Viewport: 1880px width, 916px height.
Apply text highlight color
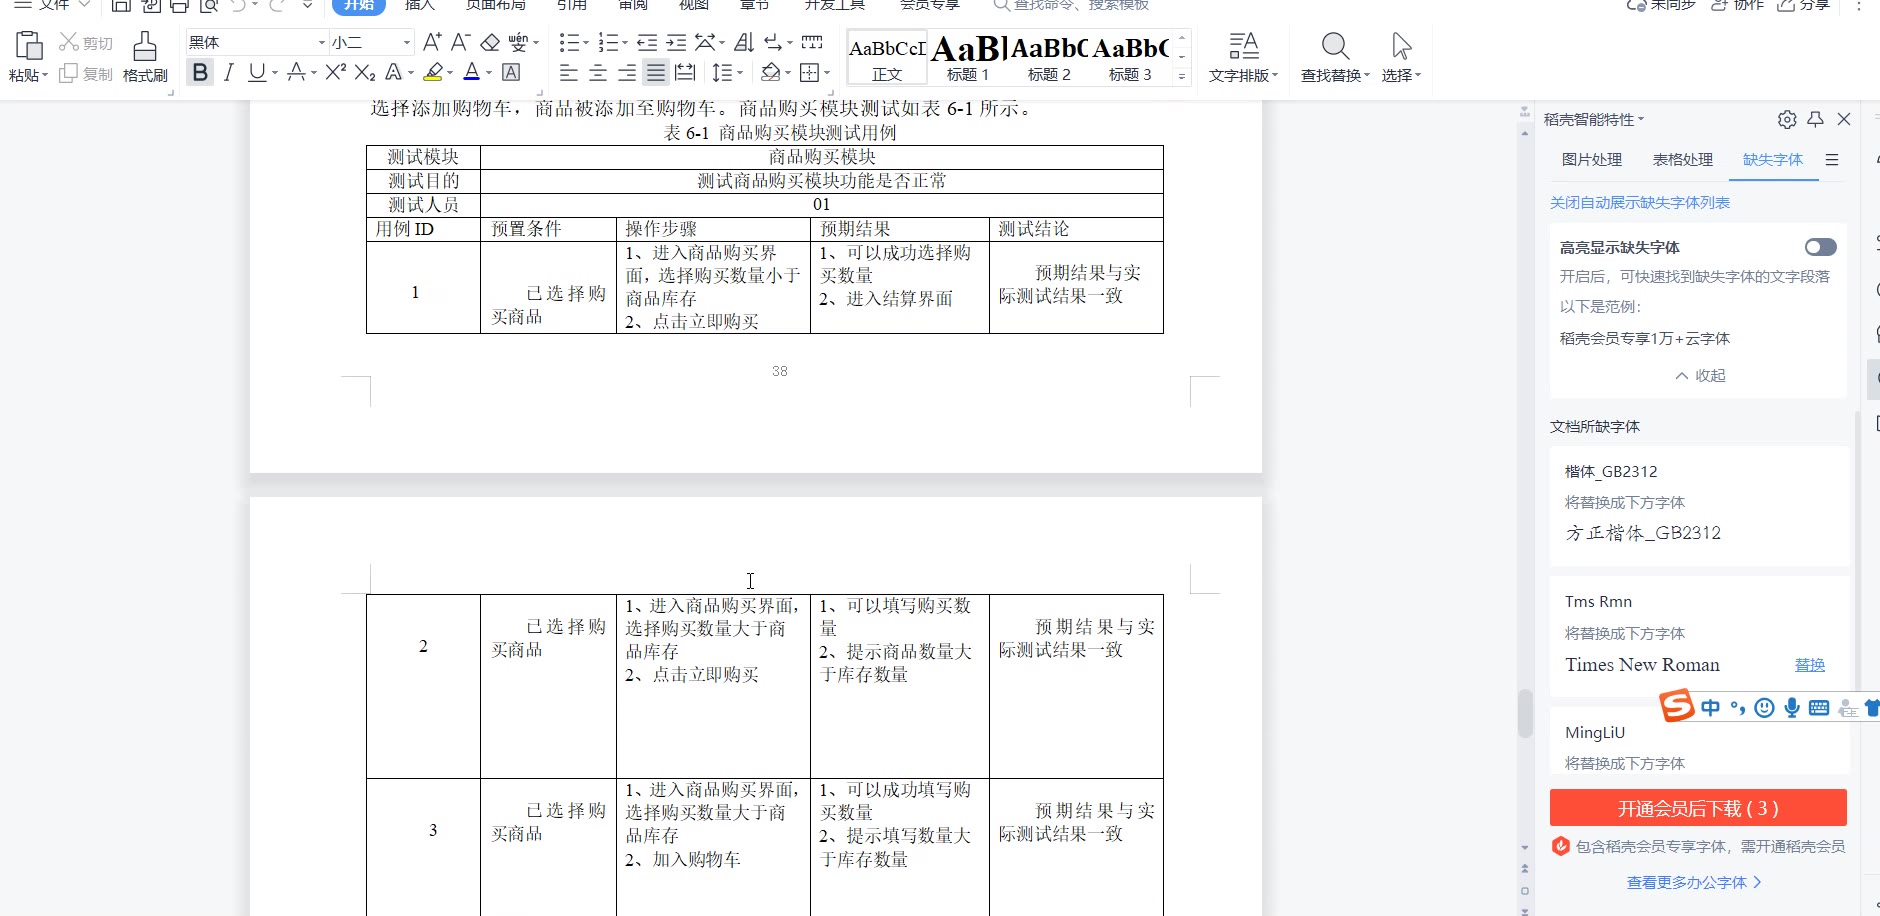pyautogui.click(x=433, y=72)
